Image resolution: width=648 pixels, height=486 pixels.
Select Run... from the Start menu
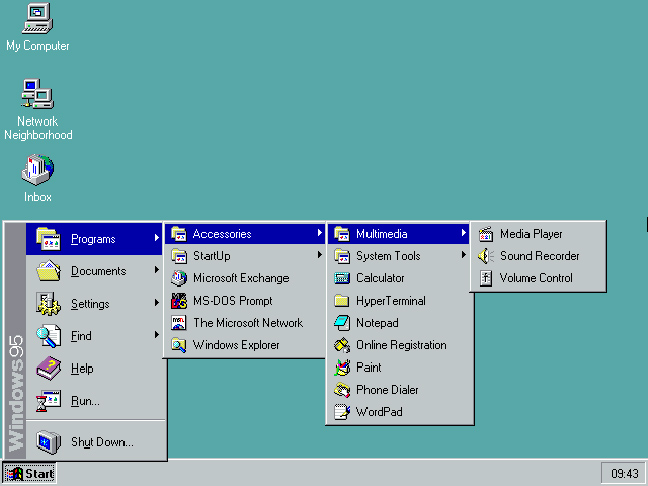84,401
